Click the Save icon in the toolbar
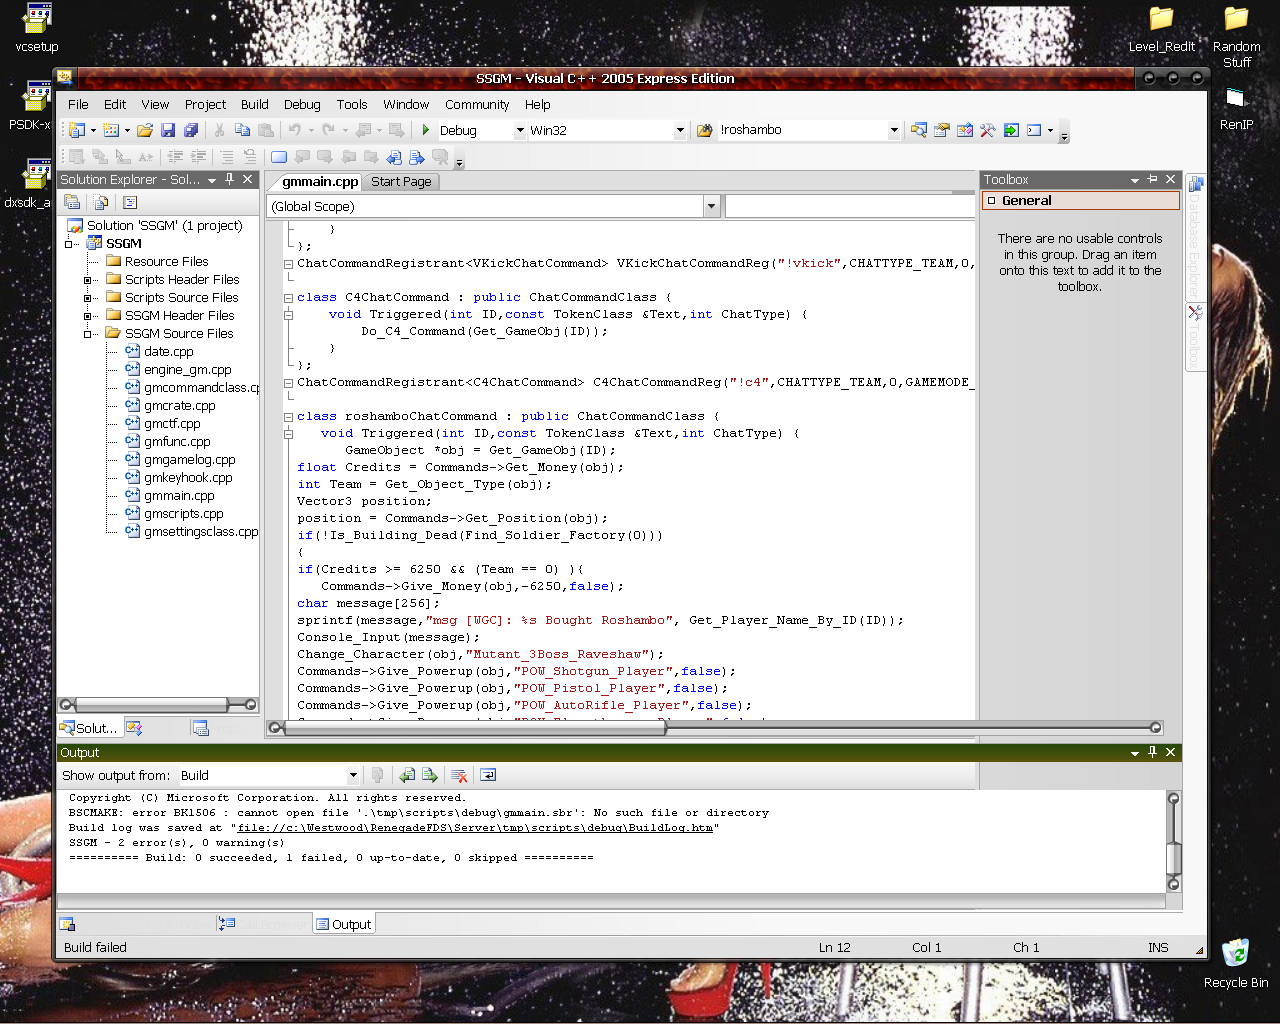This screenshot has width=1280, height=1024. point(168,130)
